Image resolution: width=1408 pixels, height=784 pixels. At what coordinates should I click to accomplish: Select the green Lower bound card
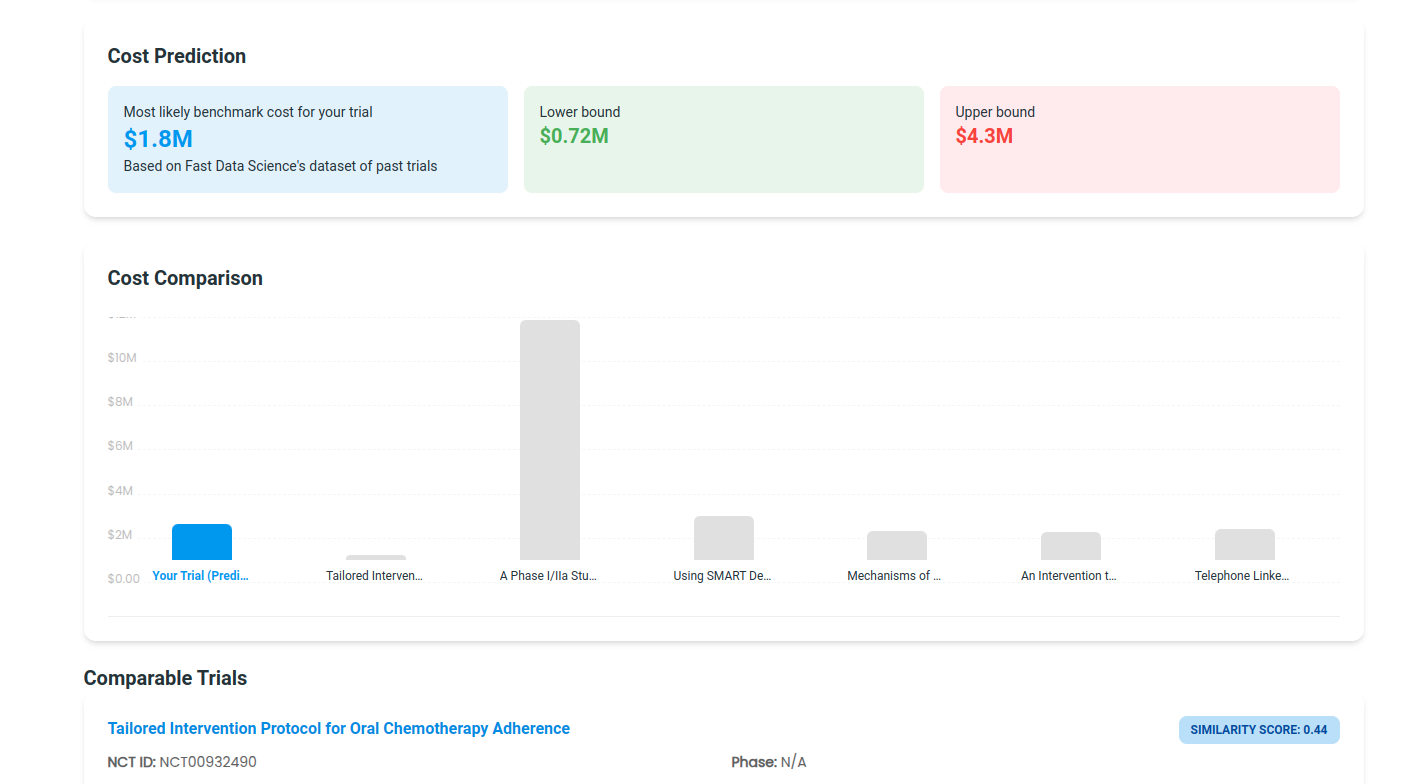coord(723,139)
